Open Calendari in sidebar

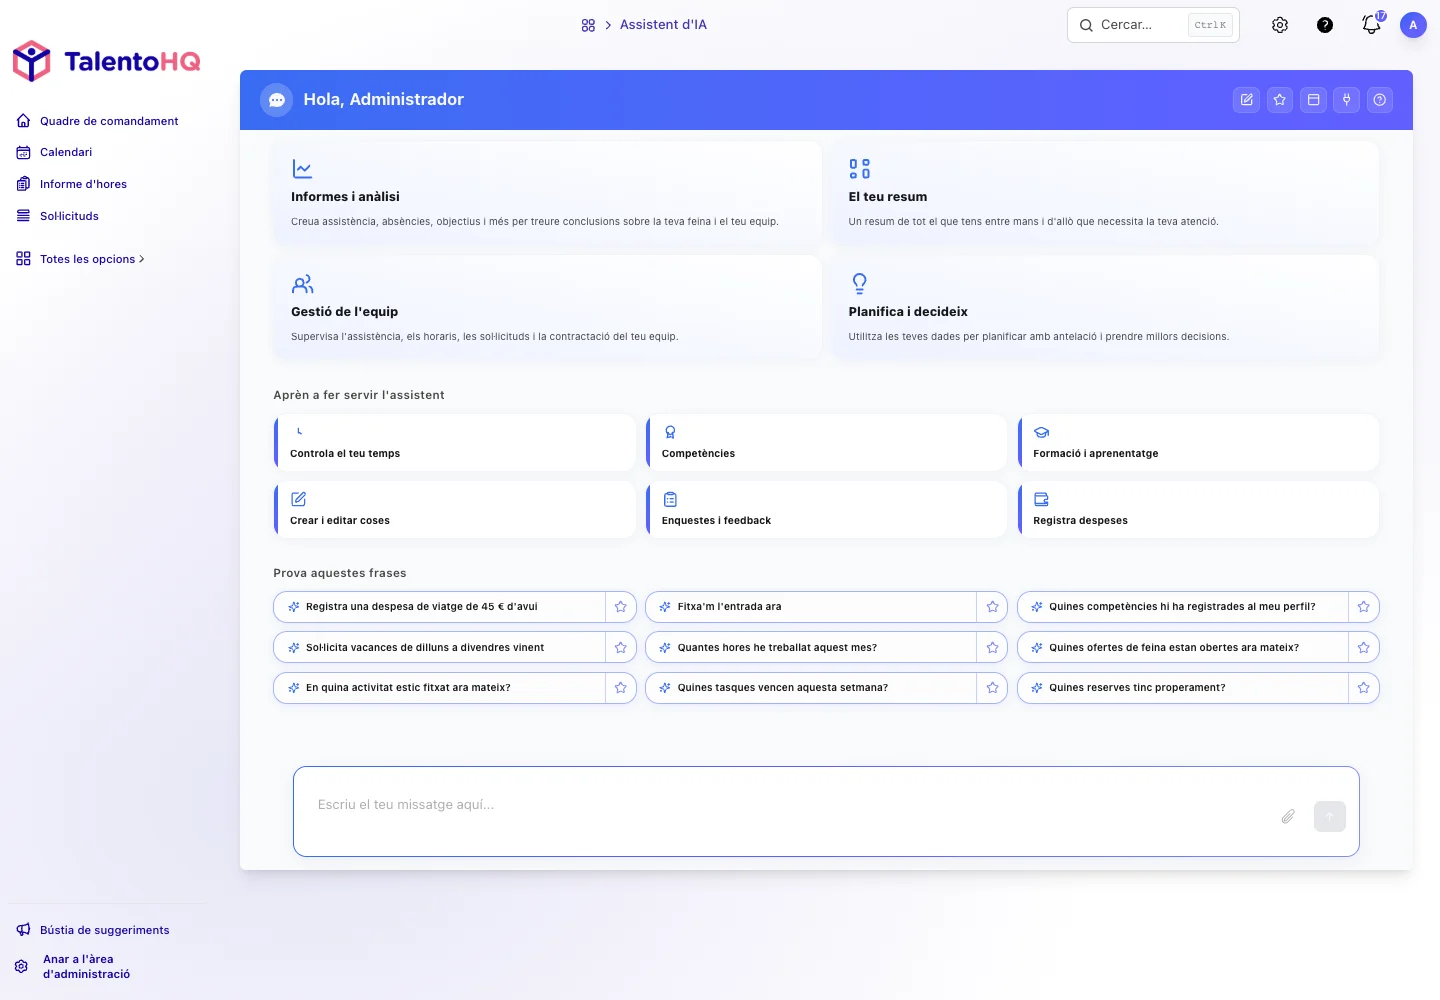(x=55, y=152)
